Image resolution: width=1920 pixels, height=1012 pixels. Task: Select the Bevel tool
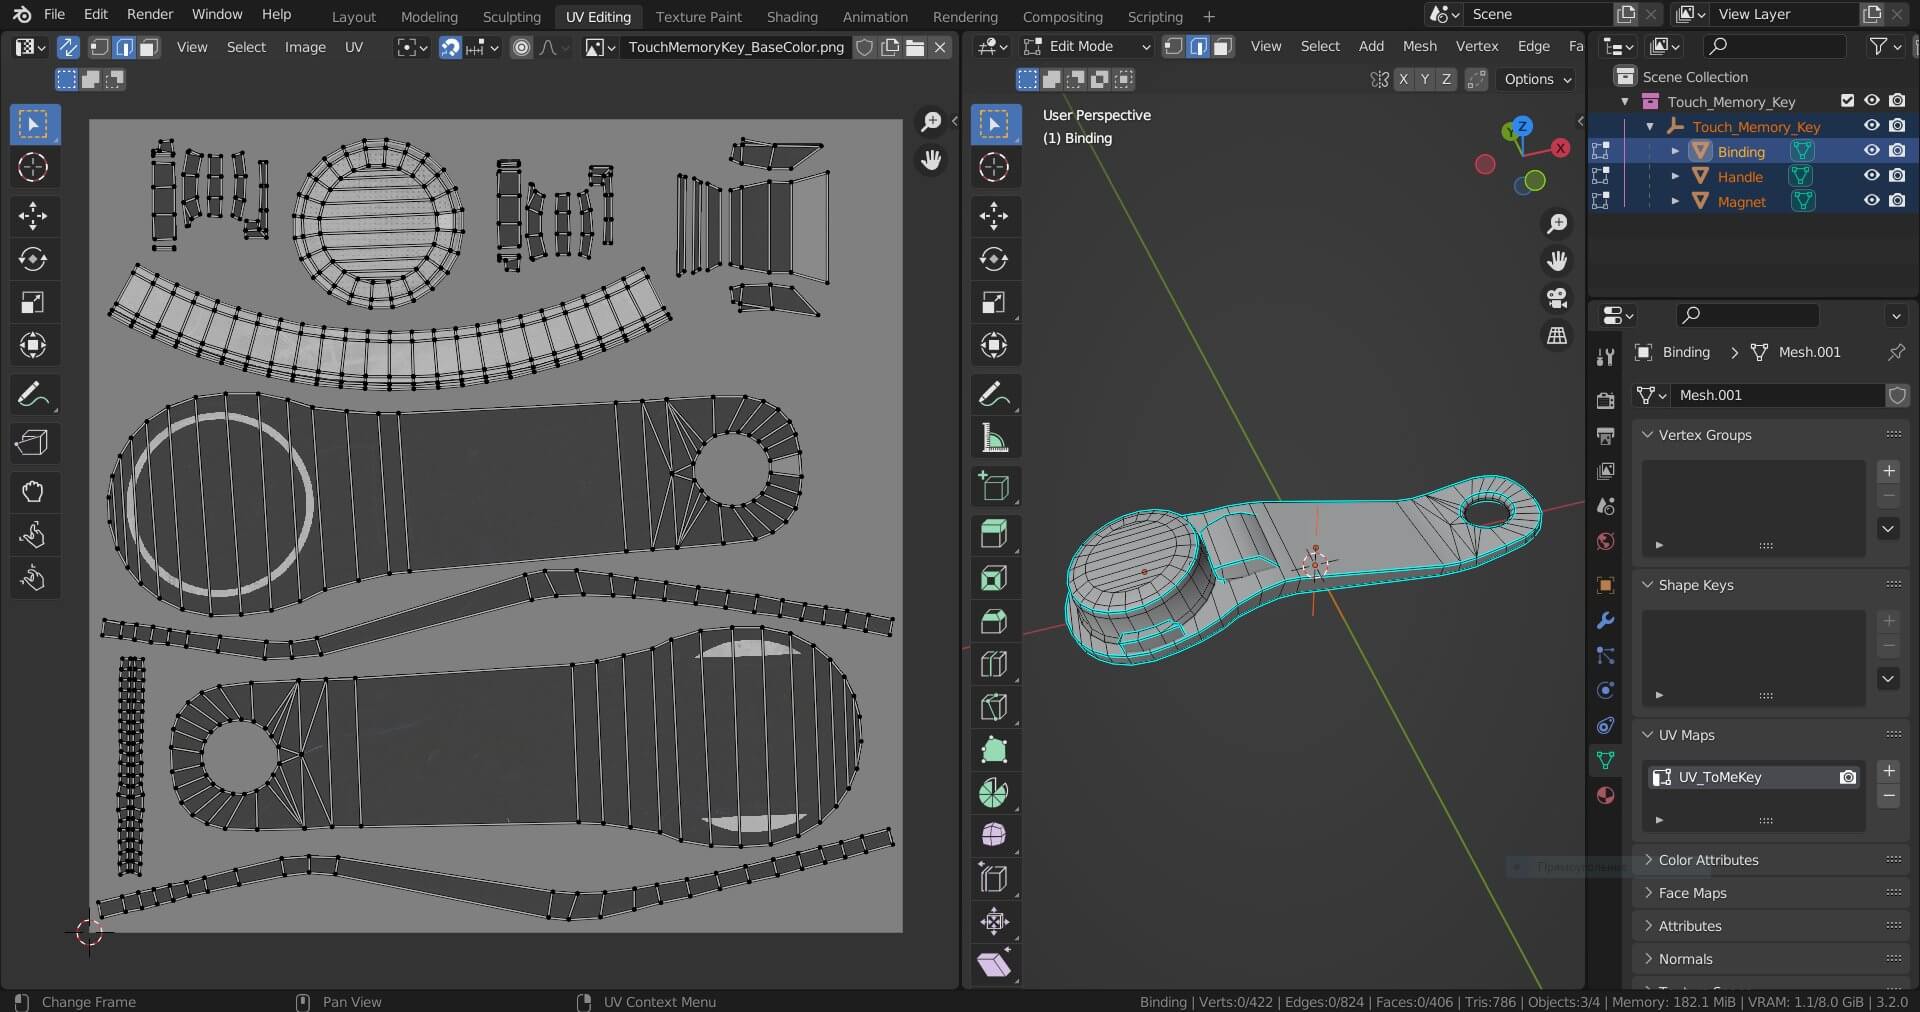click(x=994, y=621)
